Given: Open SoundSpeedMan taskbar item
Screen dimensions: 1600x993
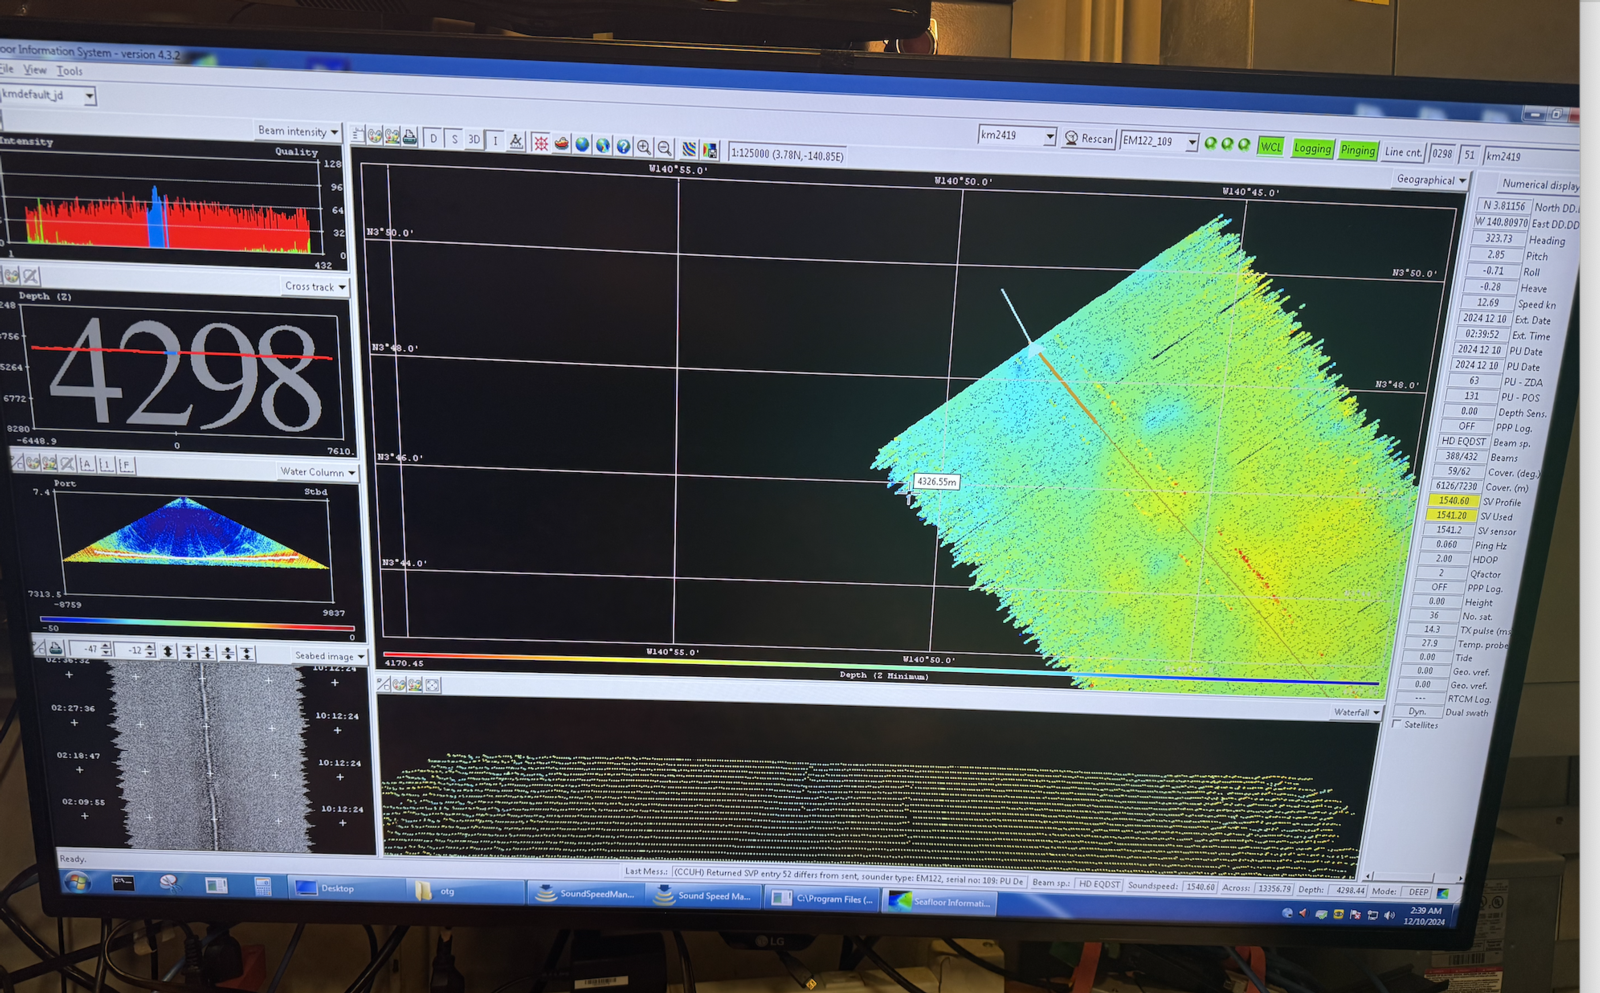Looking at the screenshot, I should (x=588, y=894).
